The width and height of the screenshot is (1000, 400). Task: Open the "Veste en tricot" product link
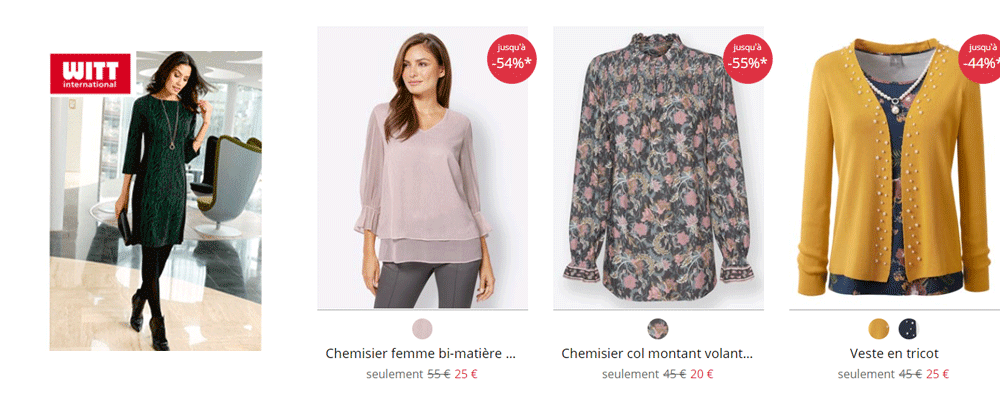(893, 353)
